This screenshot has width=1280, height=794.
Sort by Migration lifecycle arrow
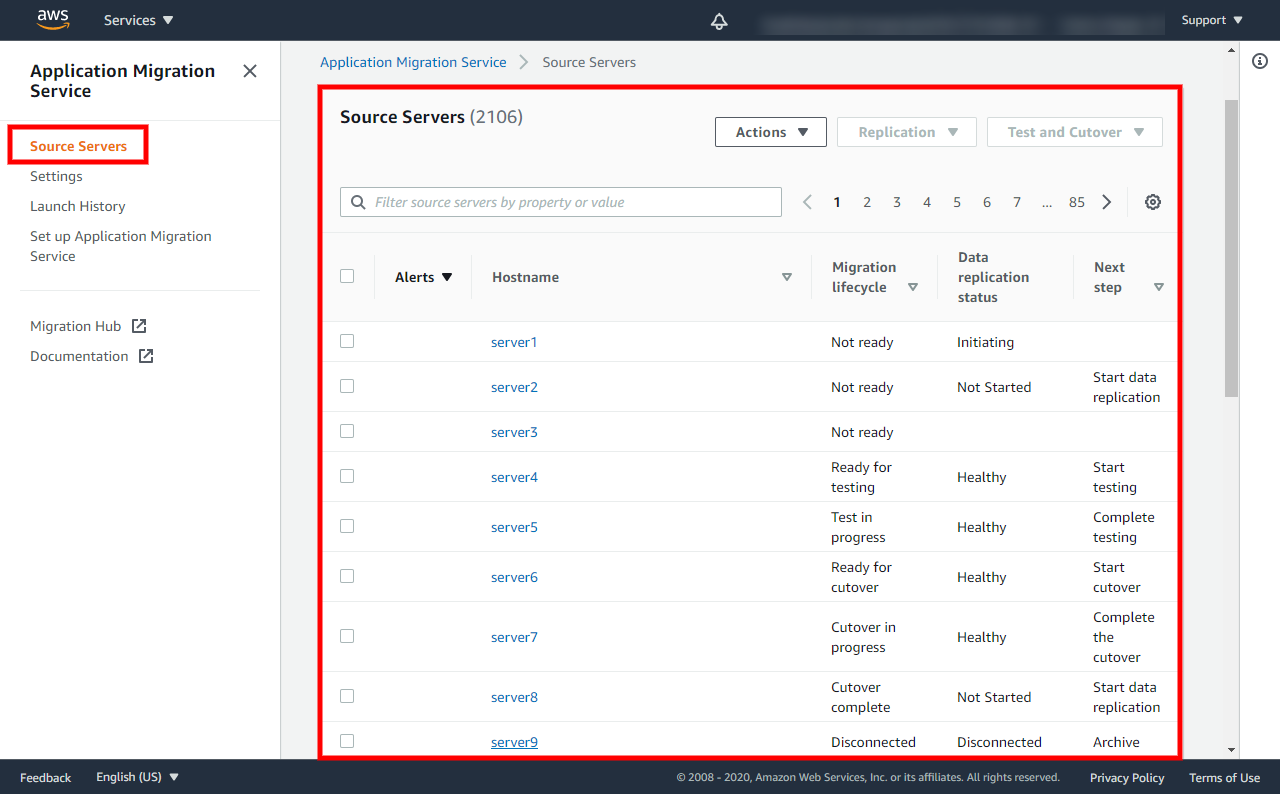[913, 287]
